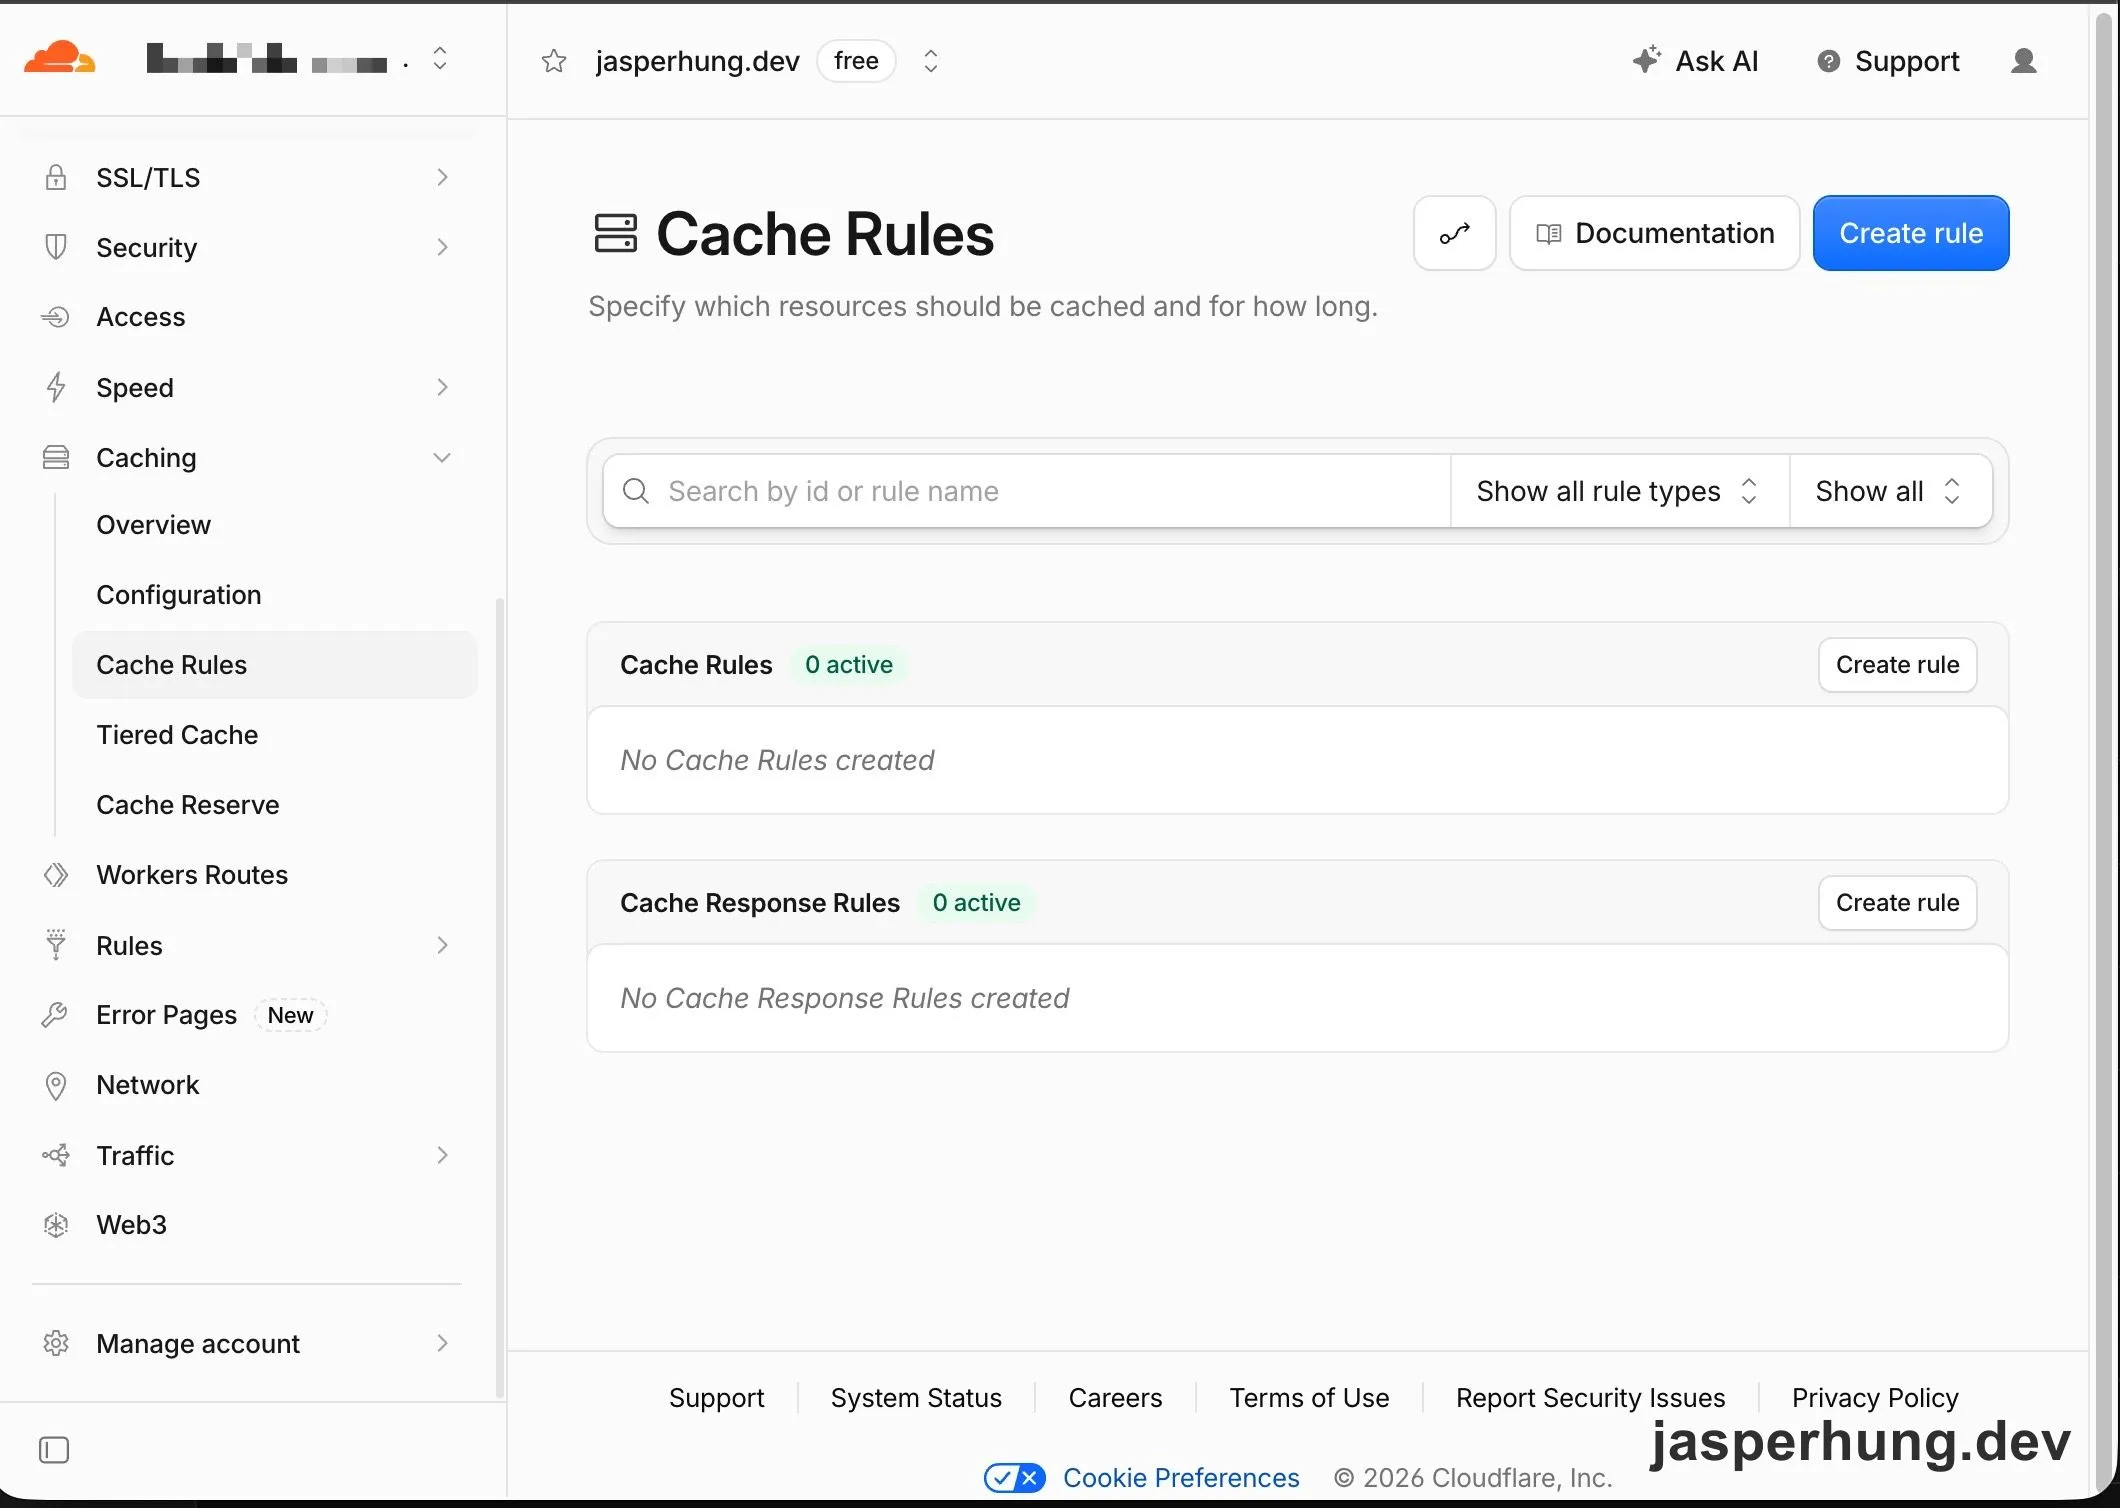Expand the Manage account chevron
Viewport: 2120px width, 1508px height.
point(442,1343)
